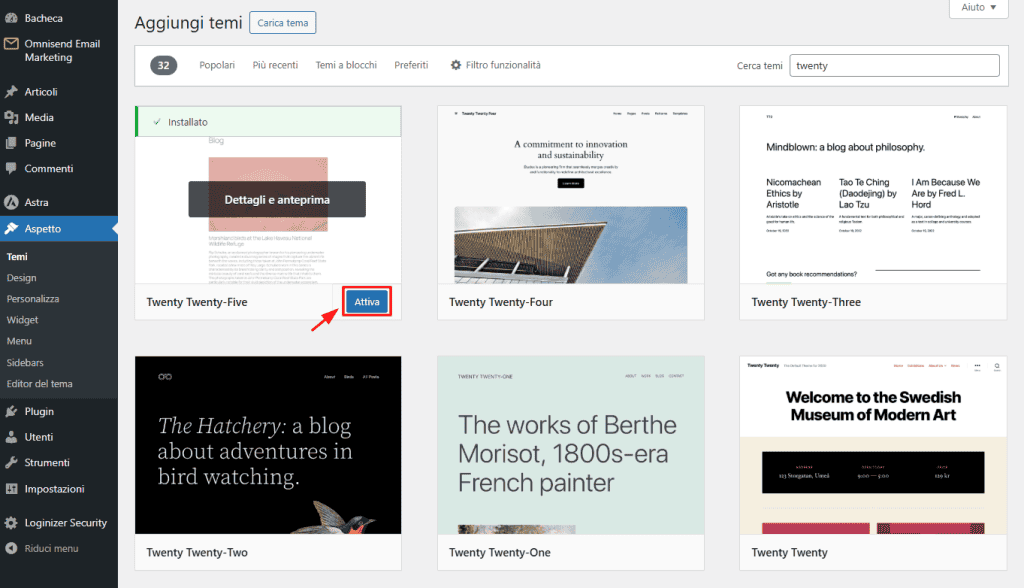Click the Riduci menu collapse arrow icon

(11, 549)
